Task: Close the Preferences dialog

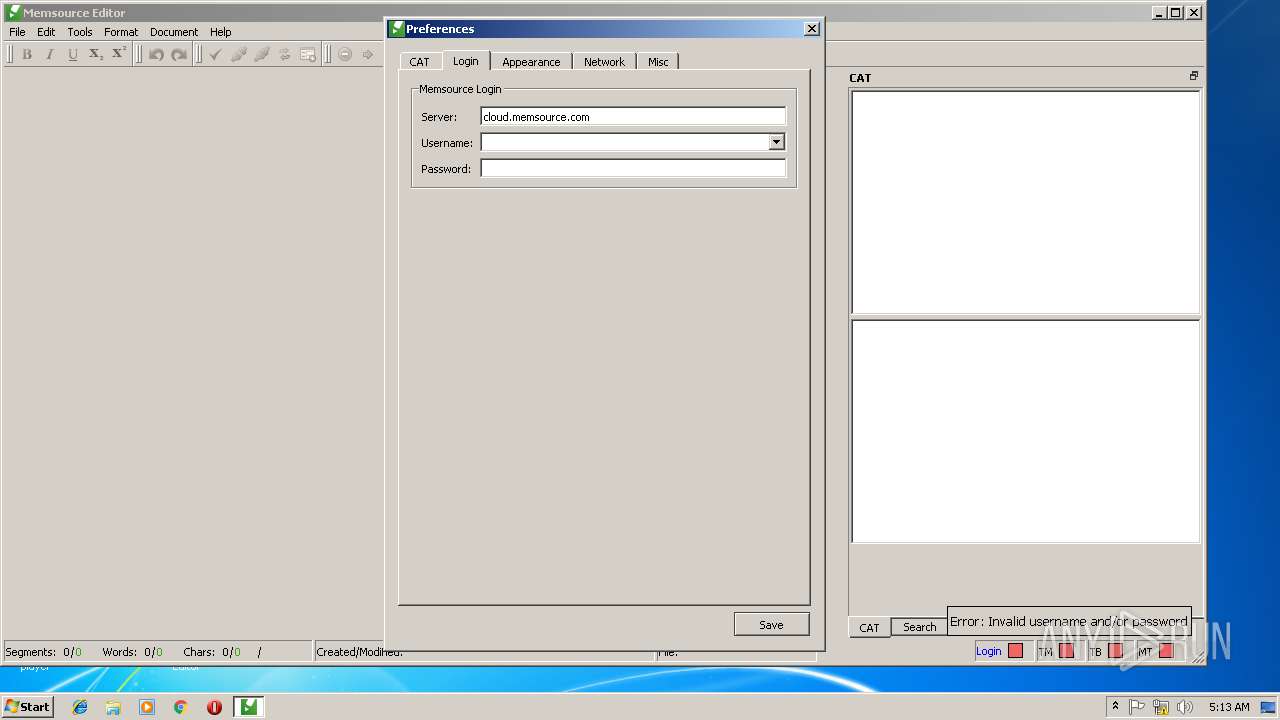Action: click(x=812, y=29)
